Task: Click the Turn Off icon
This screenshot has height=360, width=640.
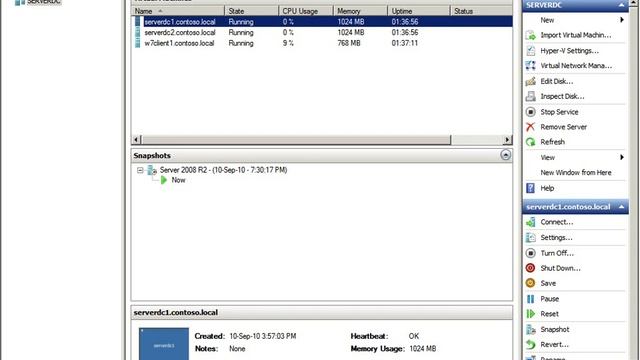Action: click(530, 253)
